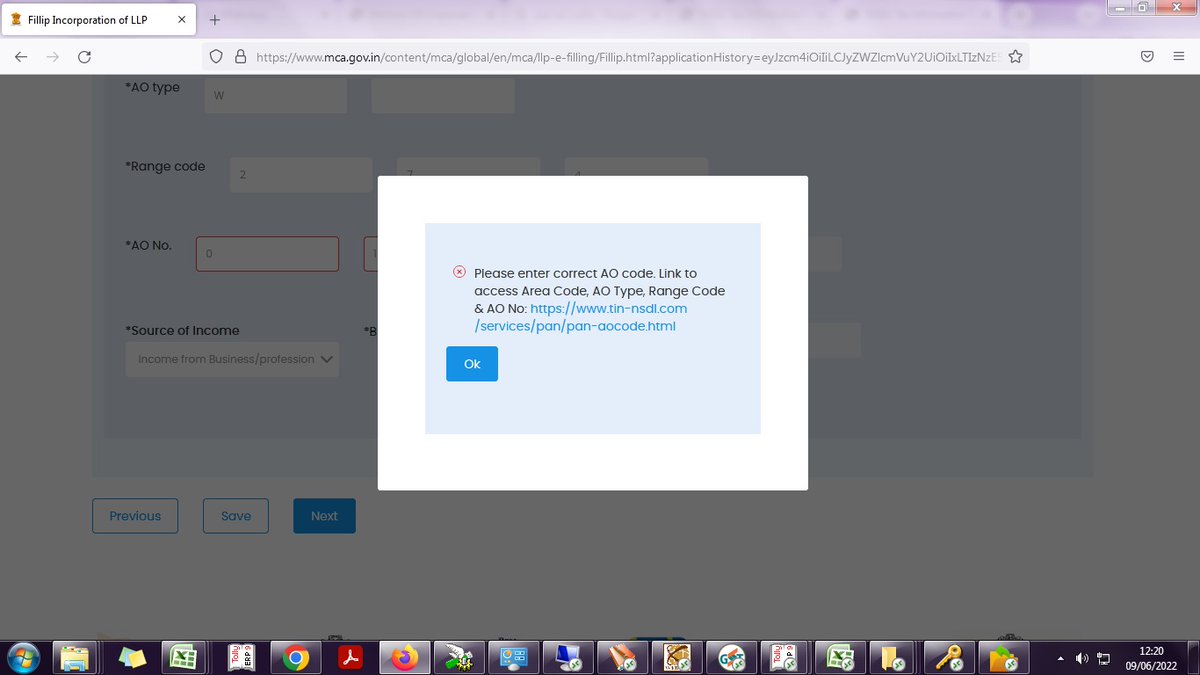Open the Source of Income dropdown
Screen dimensions: 1200x675
pyautogui.click(x=232, y=359)
